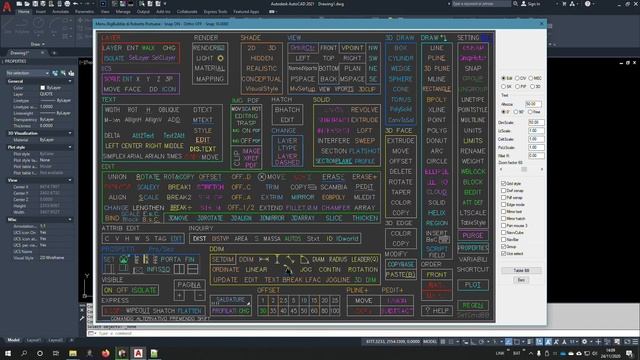The image size is (640, 360).
Task: Click Select Objects icon in Properties panel
Action: coord(63,73)
